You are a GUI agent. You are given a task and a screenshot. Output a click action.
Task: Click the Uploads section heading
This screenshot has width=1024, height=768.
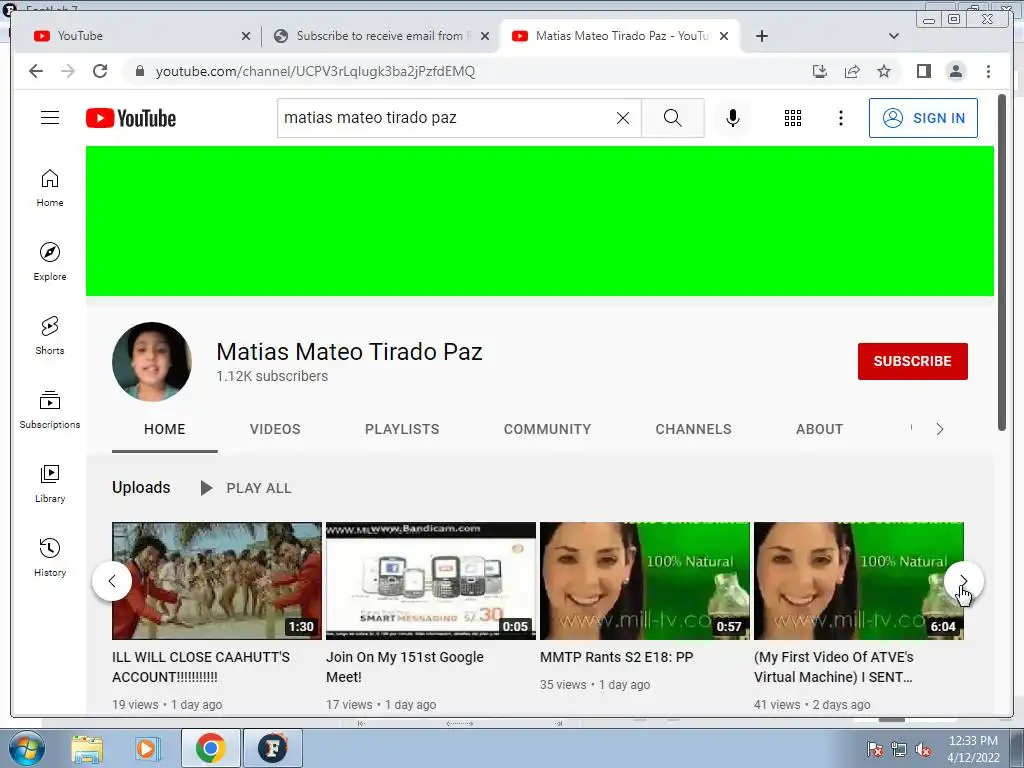click(x=141, y=487)
